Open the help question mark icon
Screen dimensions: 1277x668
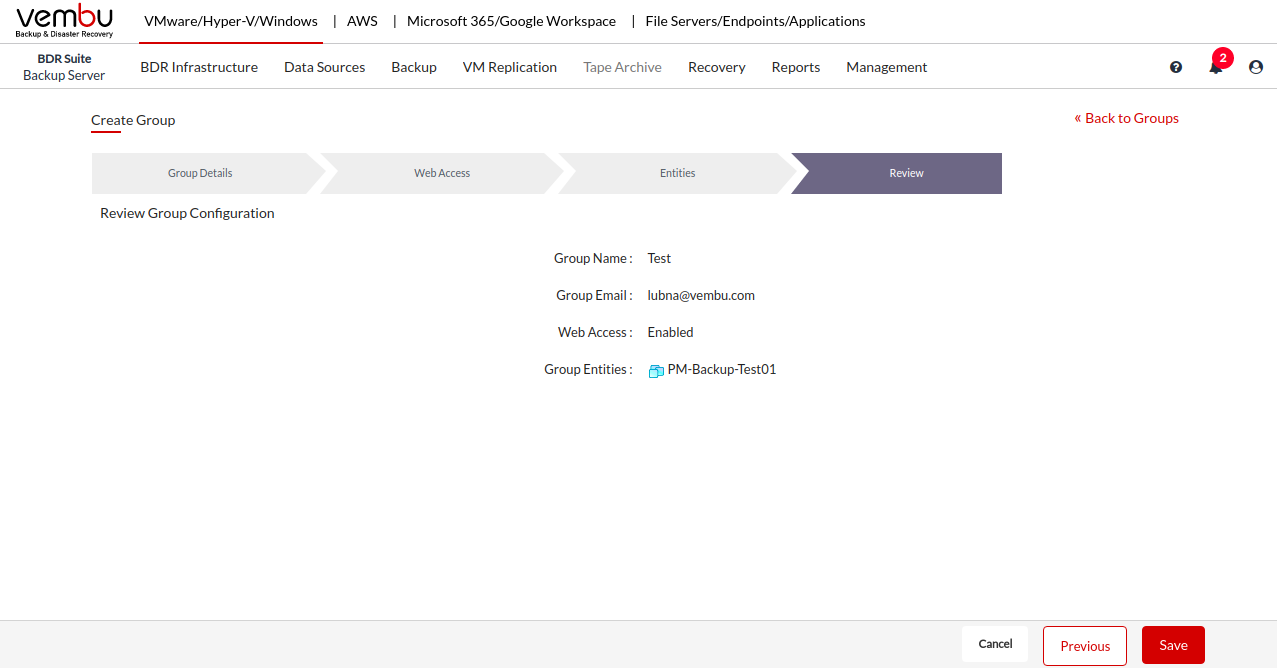(1176, 67)
